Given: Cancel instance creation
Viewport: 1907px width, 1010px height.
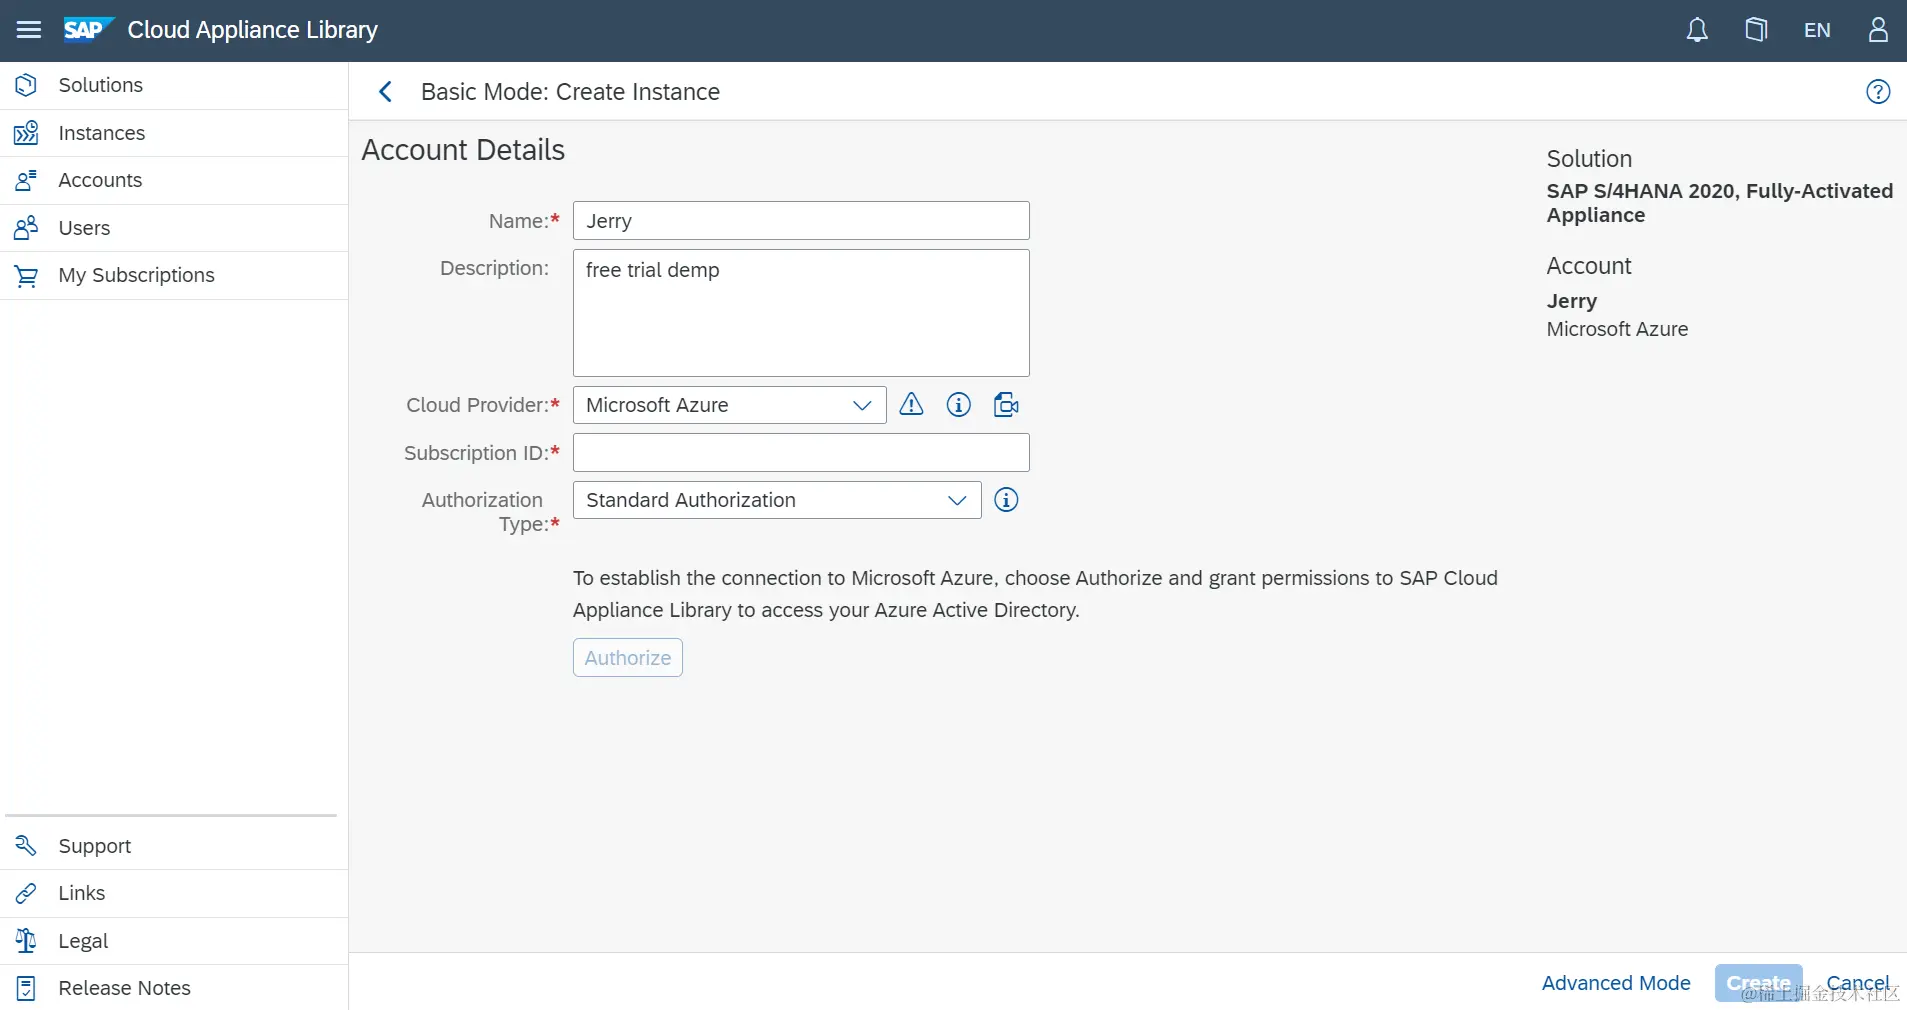Looking at the screenshot, I should (1857, 983).
